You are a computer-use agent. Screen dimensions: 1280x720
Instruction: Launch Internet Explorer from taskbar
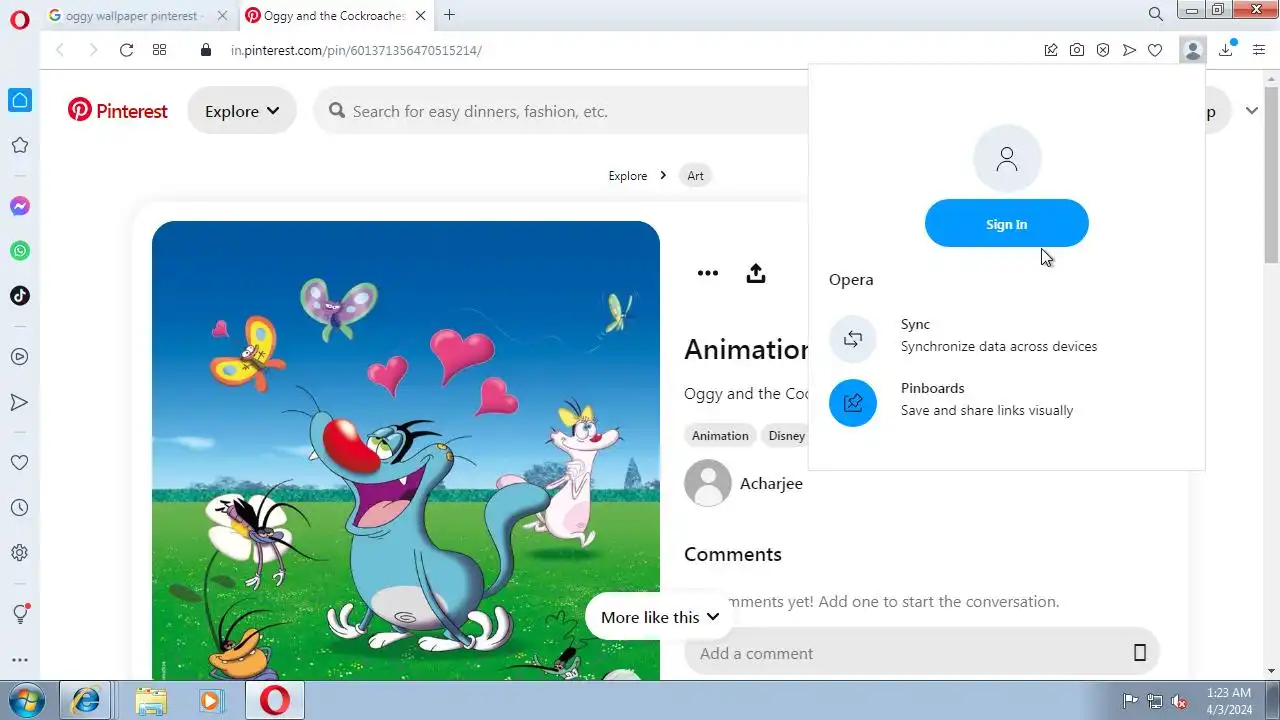(86, 700)
